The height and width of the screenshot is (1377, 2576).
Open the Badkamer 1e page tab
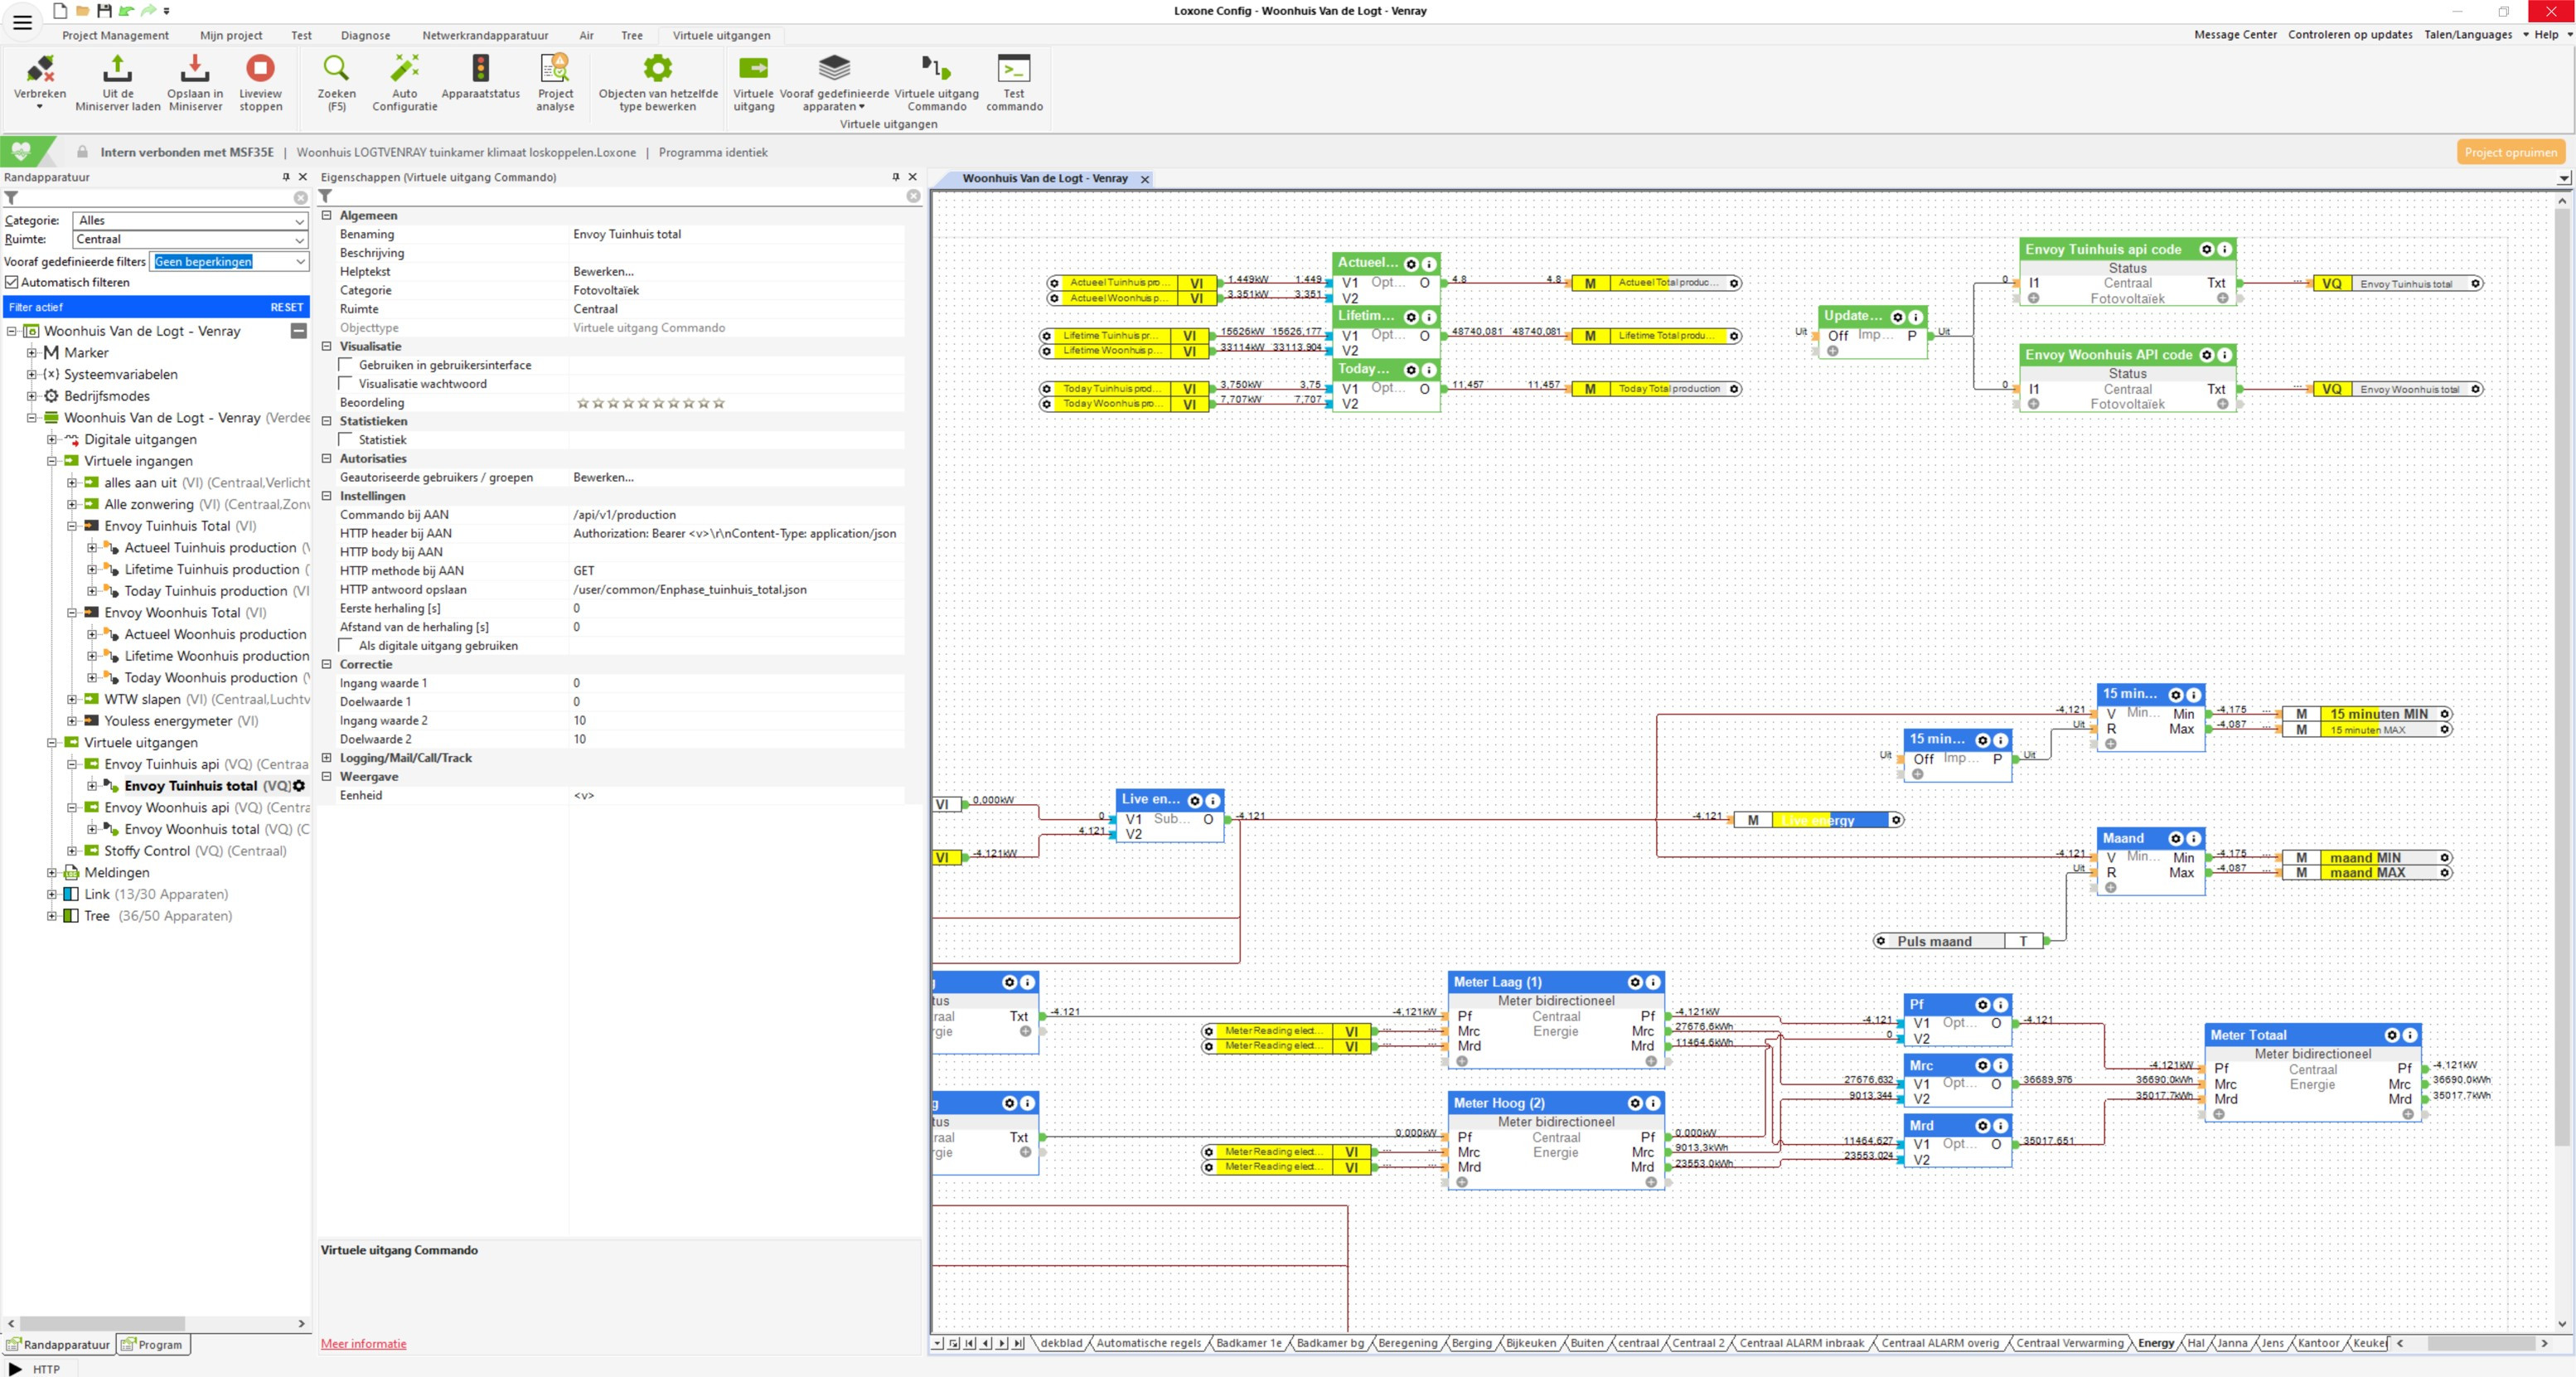[x=1248, y=1343]
